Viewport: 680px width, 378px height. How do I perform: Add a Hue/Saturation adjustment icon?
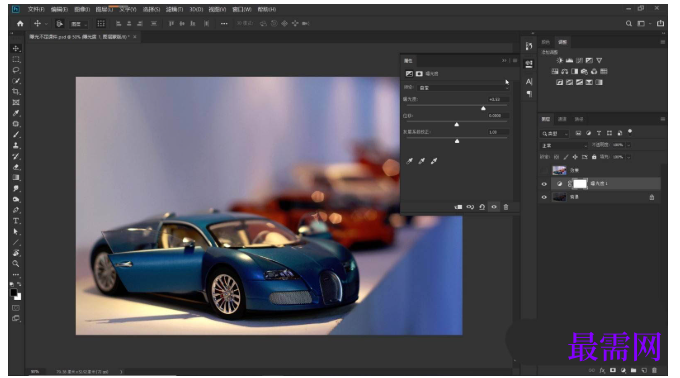(x=555, y=72)
